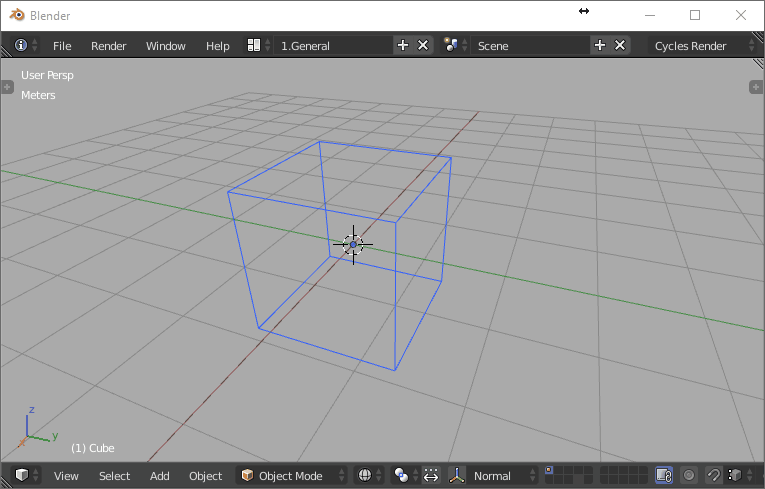Screen dimensions: 765x489
Task: Open the Object Mode dropdown
Action: pos(292,475)
